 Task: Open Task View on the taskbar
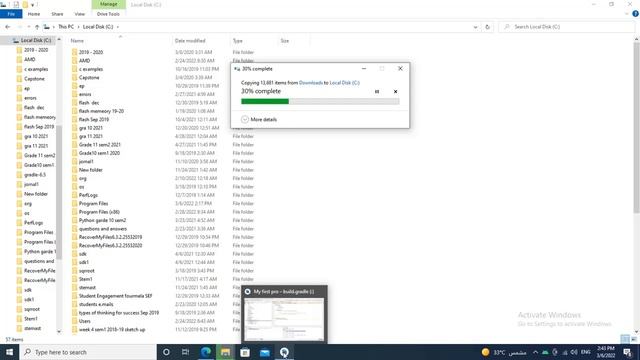[185, 352]
